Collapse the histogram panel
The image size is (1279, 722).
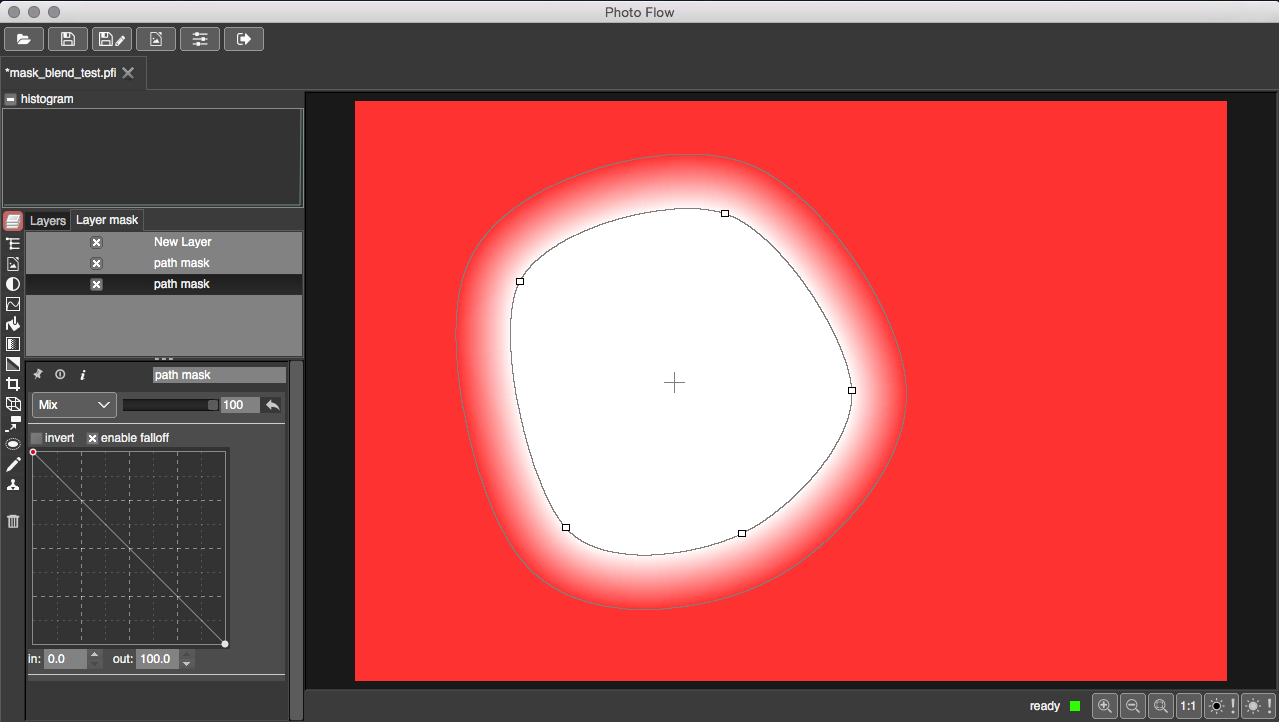pyautogui.click(x=10, y=99)
